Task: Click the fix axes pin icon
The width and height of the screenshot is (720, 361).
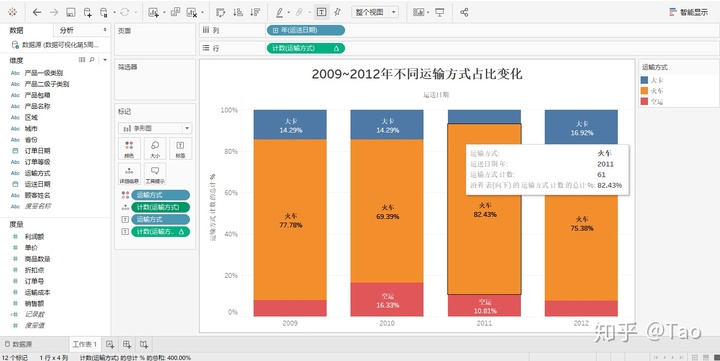Action: pos(338,12)
